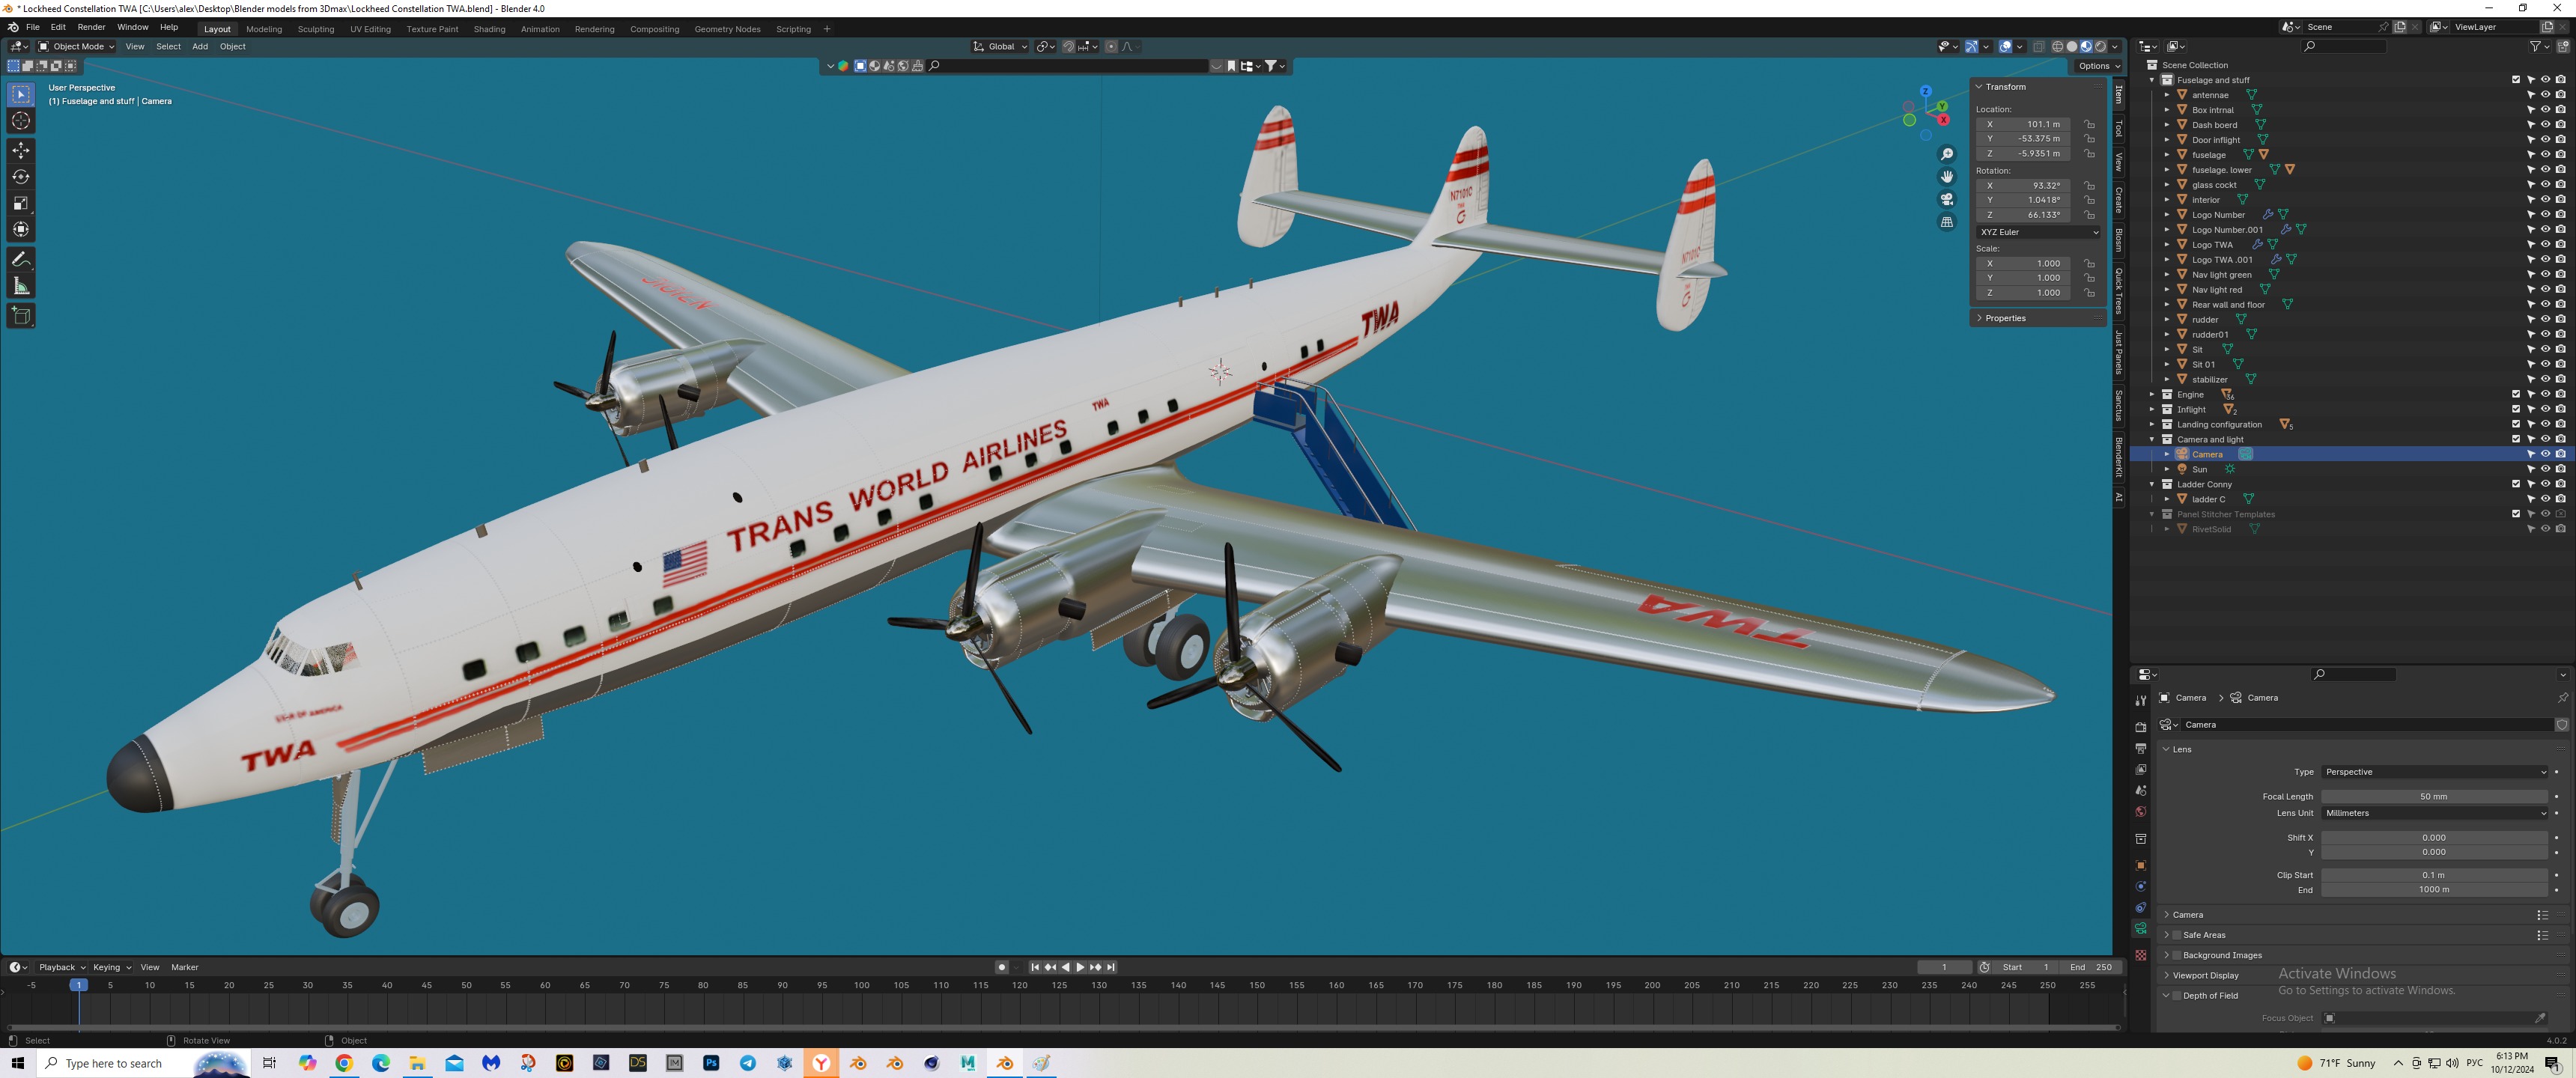Image resolution: width=2576 pixels, height=1078 pixels.
Task: Open the View Layer properties tab
Action: pos(2140,769)
